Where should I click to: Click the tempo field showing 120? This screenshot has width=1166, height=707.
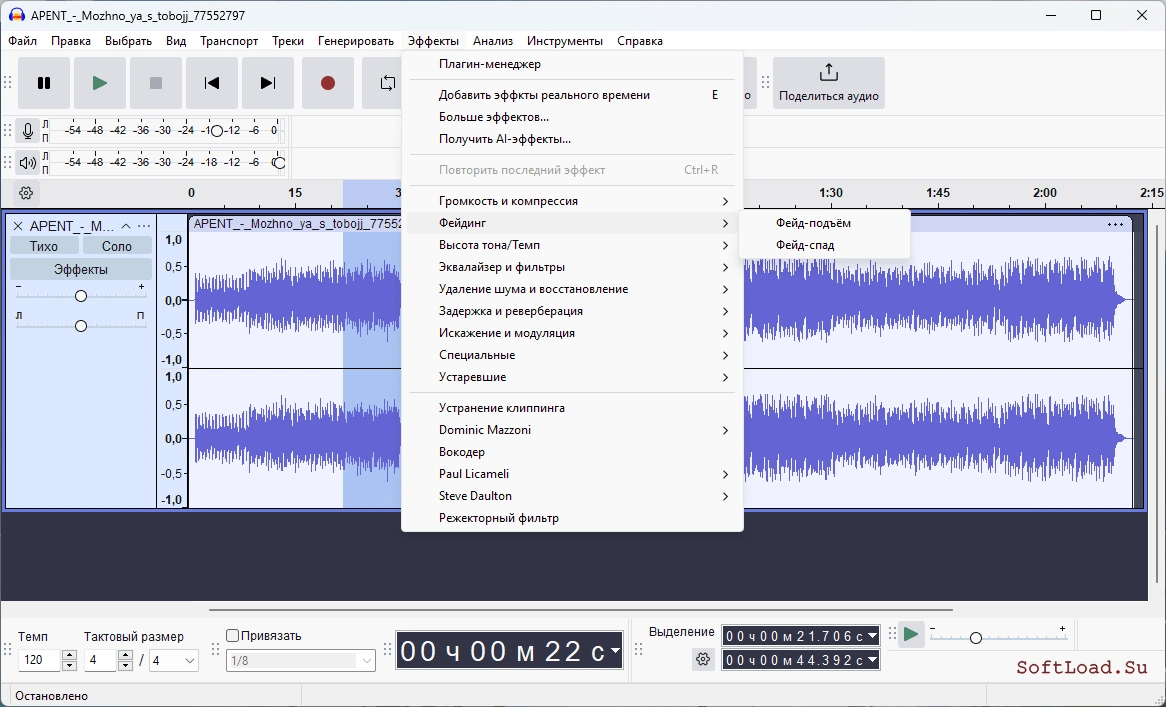point(39,660)
